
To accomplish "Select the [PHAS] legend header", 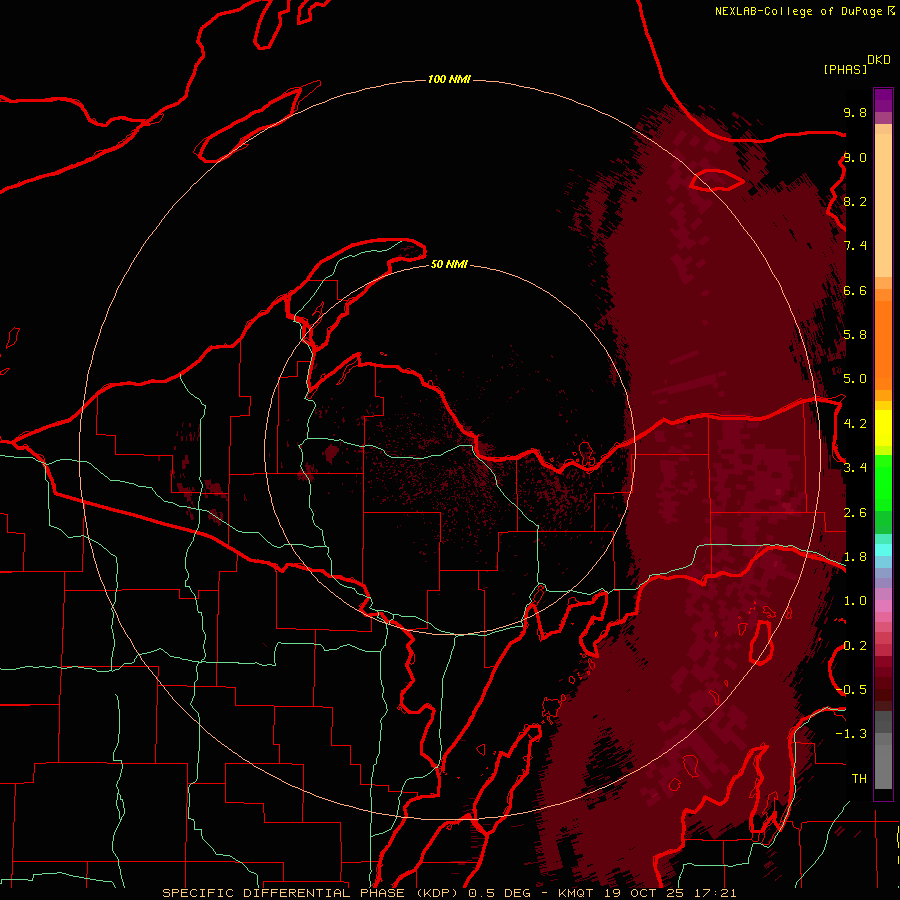I will pos(845,69).
